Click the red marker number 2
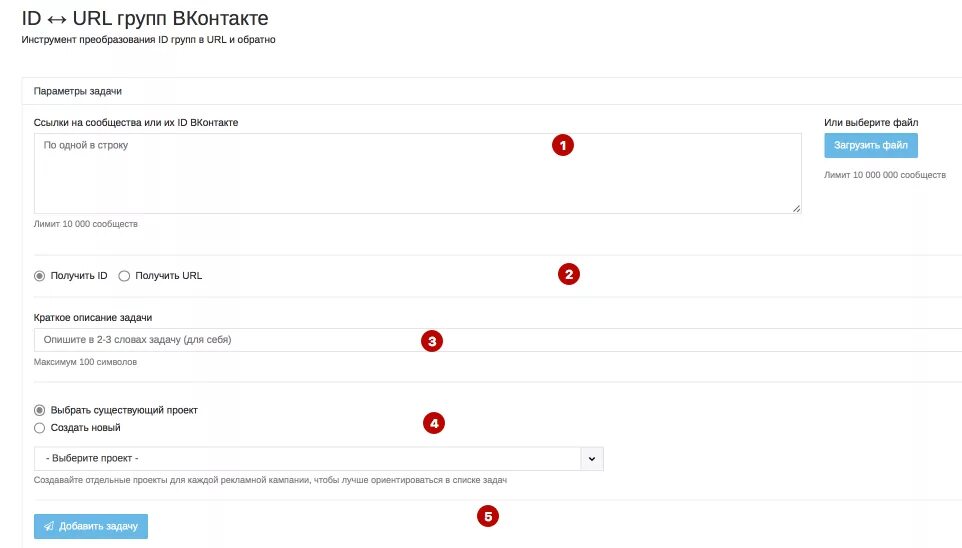962x548 pixels. (x=569, y=274)
